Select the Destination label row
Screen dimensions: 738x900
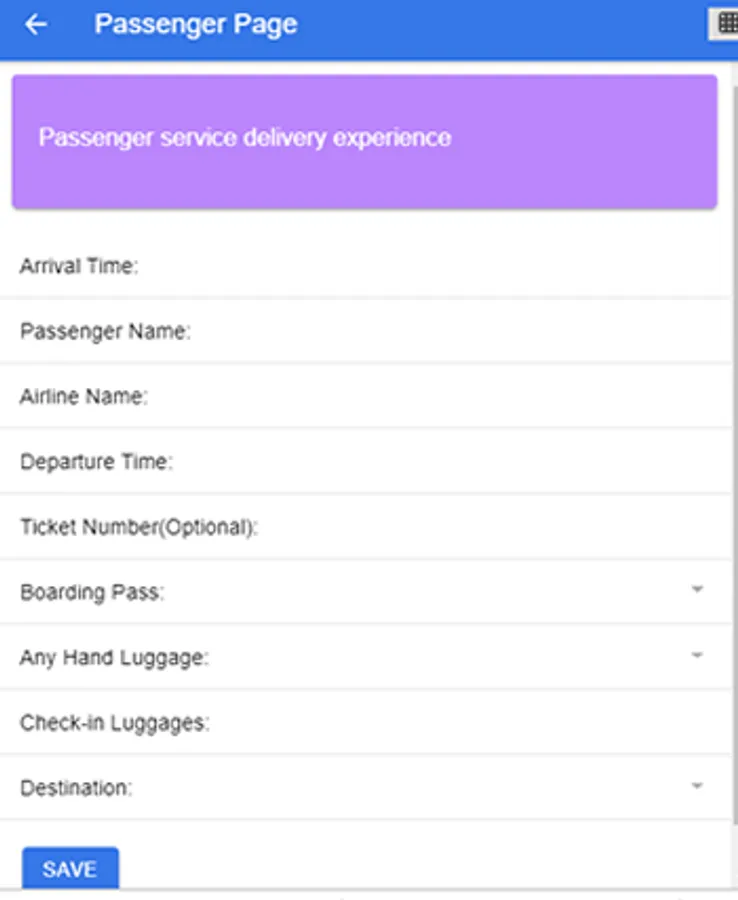pyautogui.click(x=366, y=788)
